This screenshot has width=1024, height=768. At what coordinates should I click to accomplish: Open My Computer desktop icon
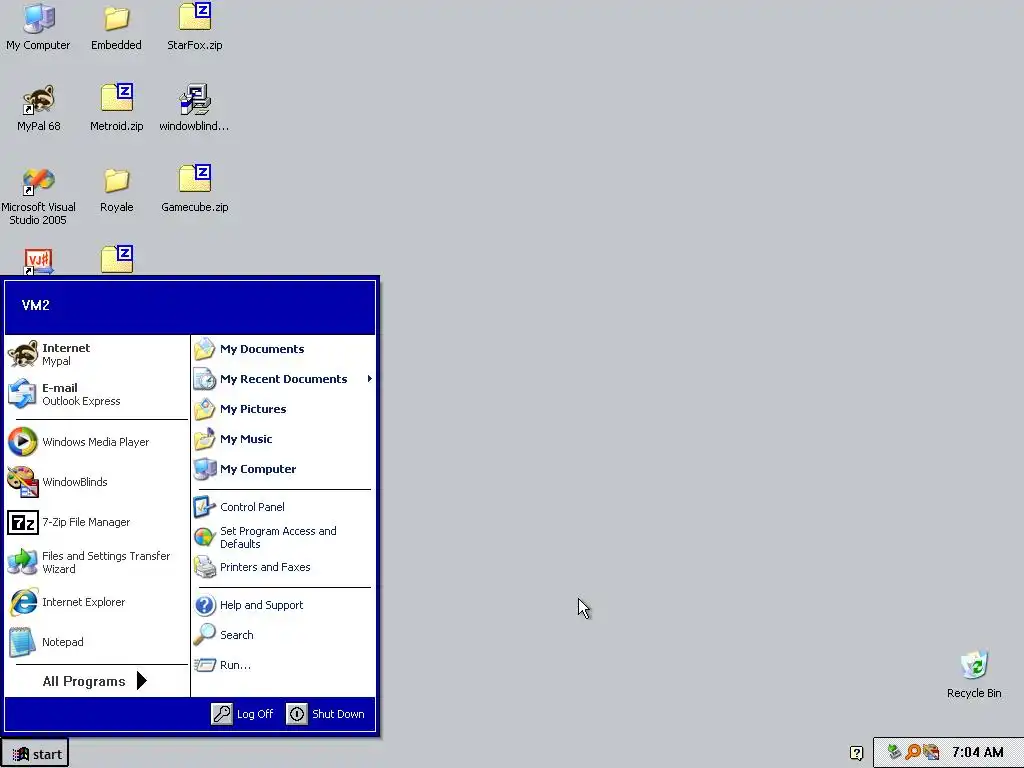click(x=39, y=26)
